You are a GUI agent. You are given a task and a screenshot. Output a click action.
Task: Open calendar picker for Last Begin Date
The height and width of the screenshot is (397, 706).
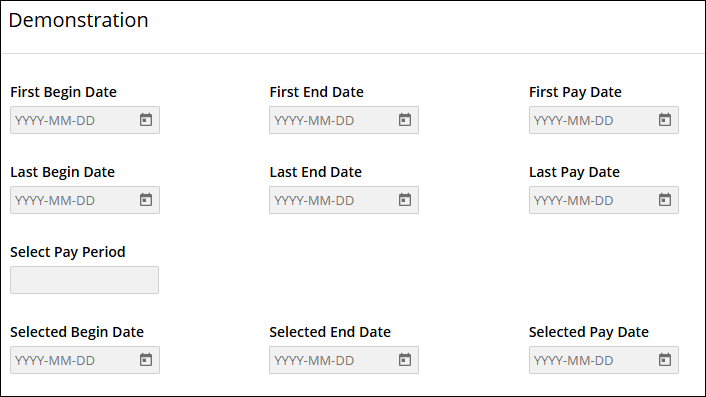(145, 200)
